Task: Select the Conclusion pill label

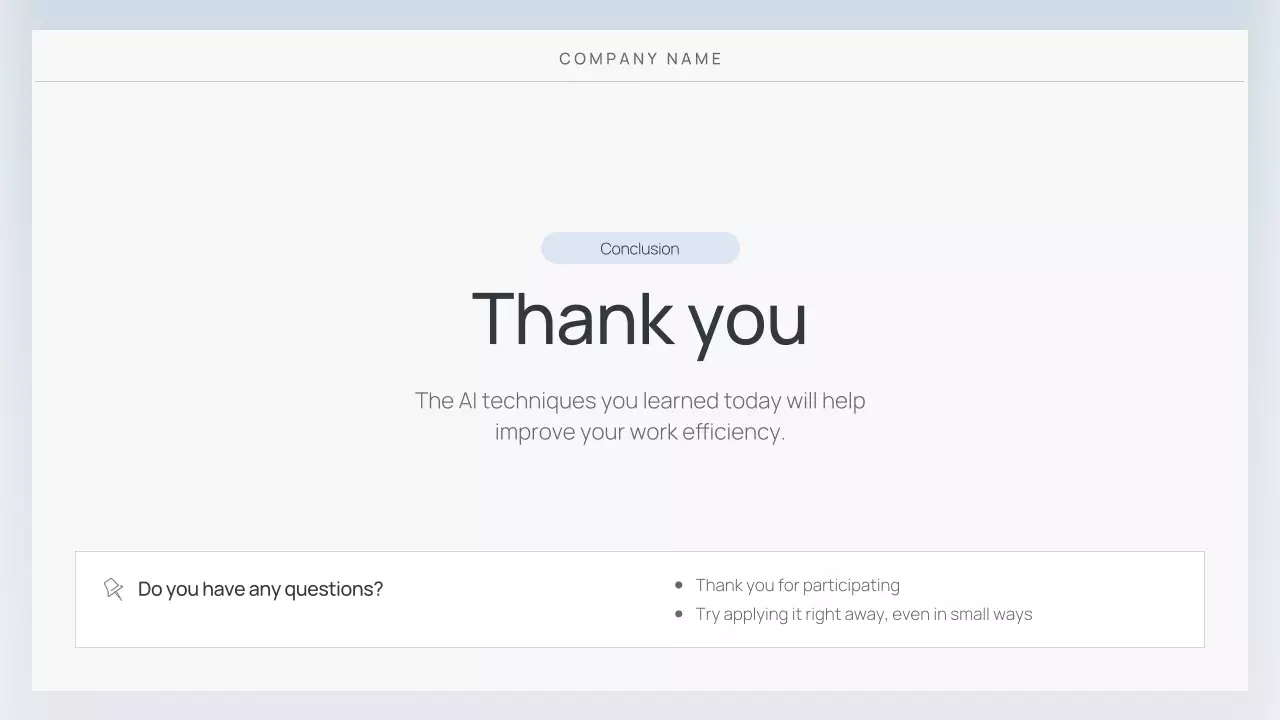Action: click(640, 249)
